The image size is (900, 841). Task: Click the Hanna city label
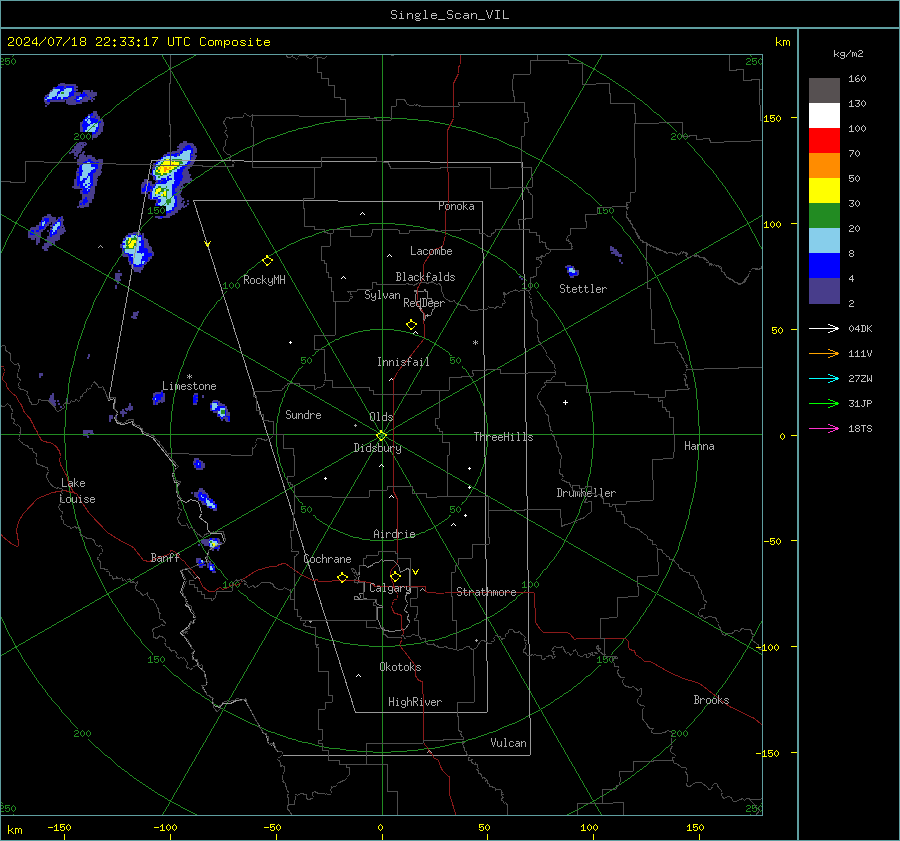(x=699, y=446)
